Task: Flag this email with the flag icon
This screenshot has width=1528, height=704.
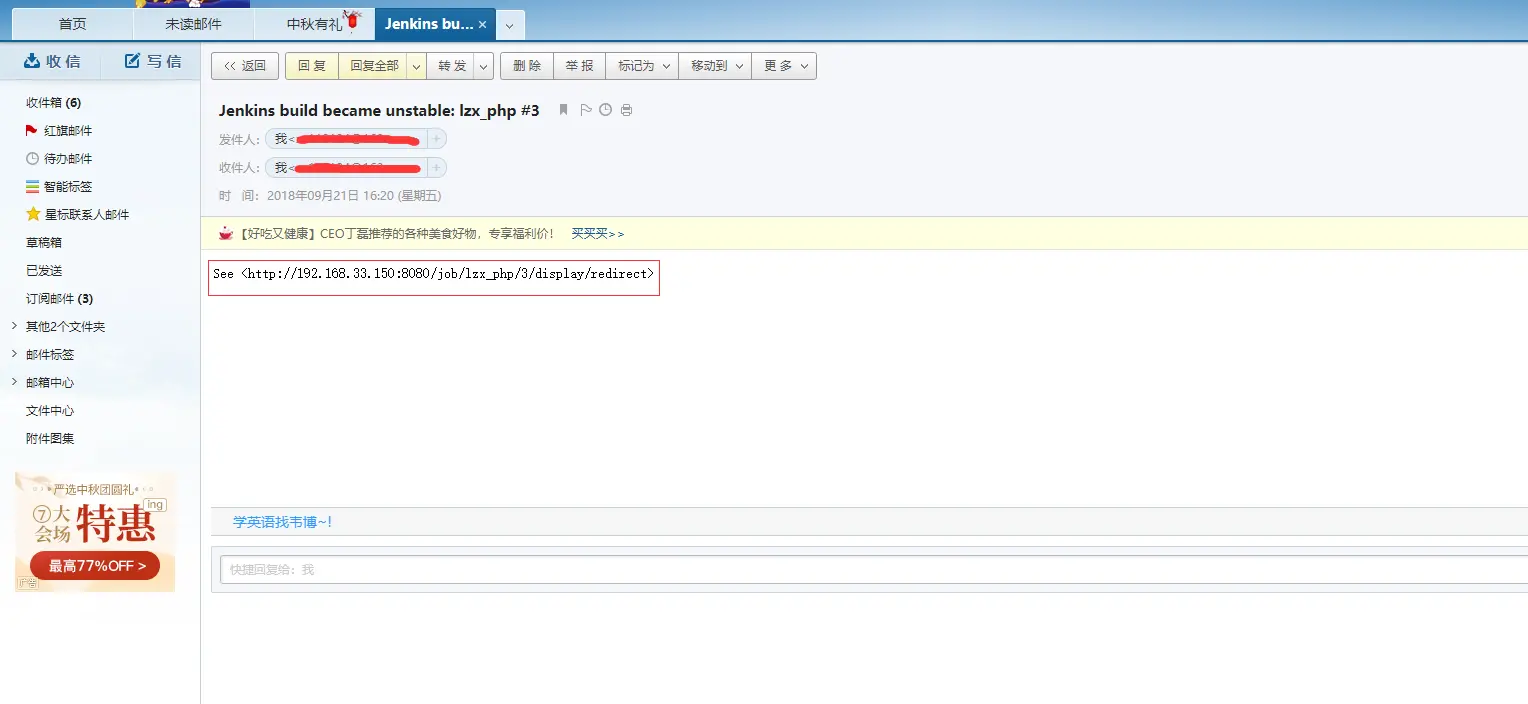Action: click(x=586, y=110)
